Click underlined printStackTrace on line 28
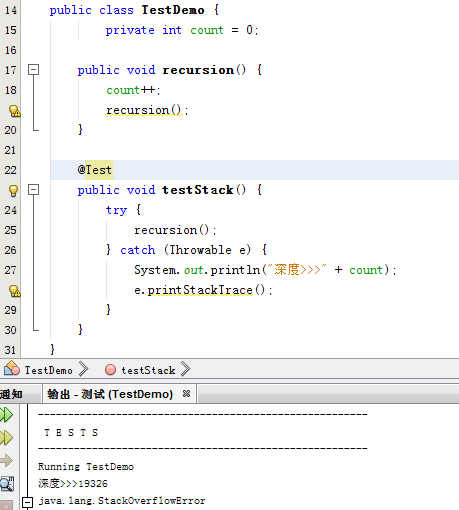 tap(200, 290)
